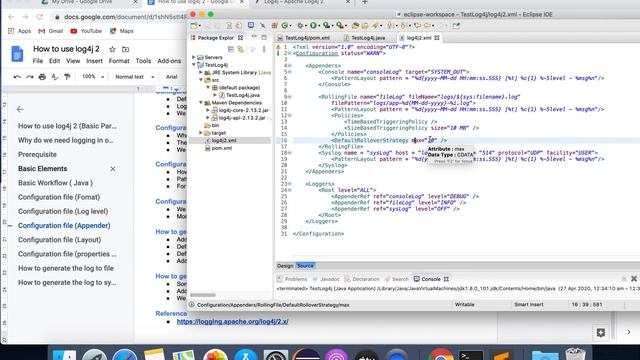Click the Google Docs home logo

tap(17, 54)
